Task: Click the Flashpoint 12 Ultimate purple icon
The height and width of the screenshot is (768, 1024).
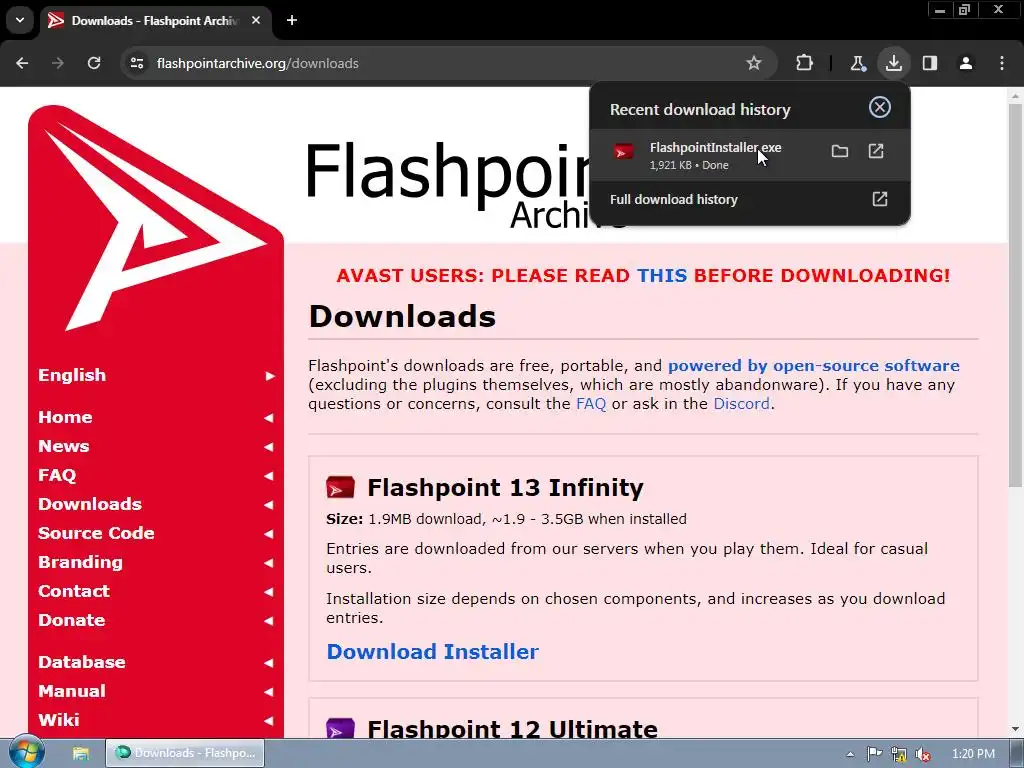Action: coord(340,728)
